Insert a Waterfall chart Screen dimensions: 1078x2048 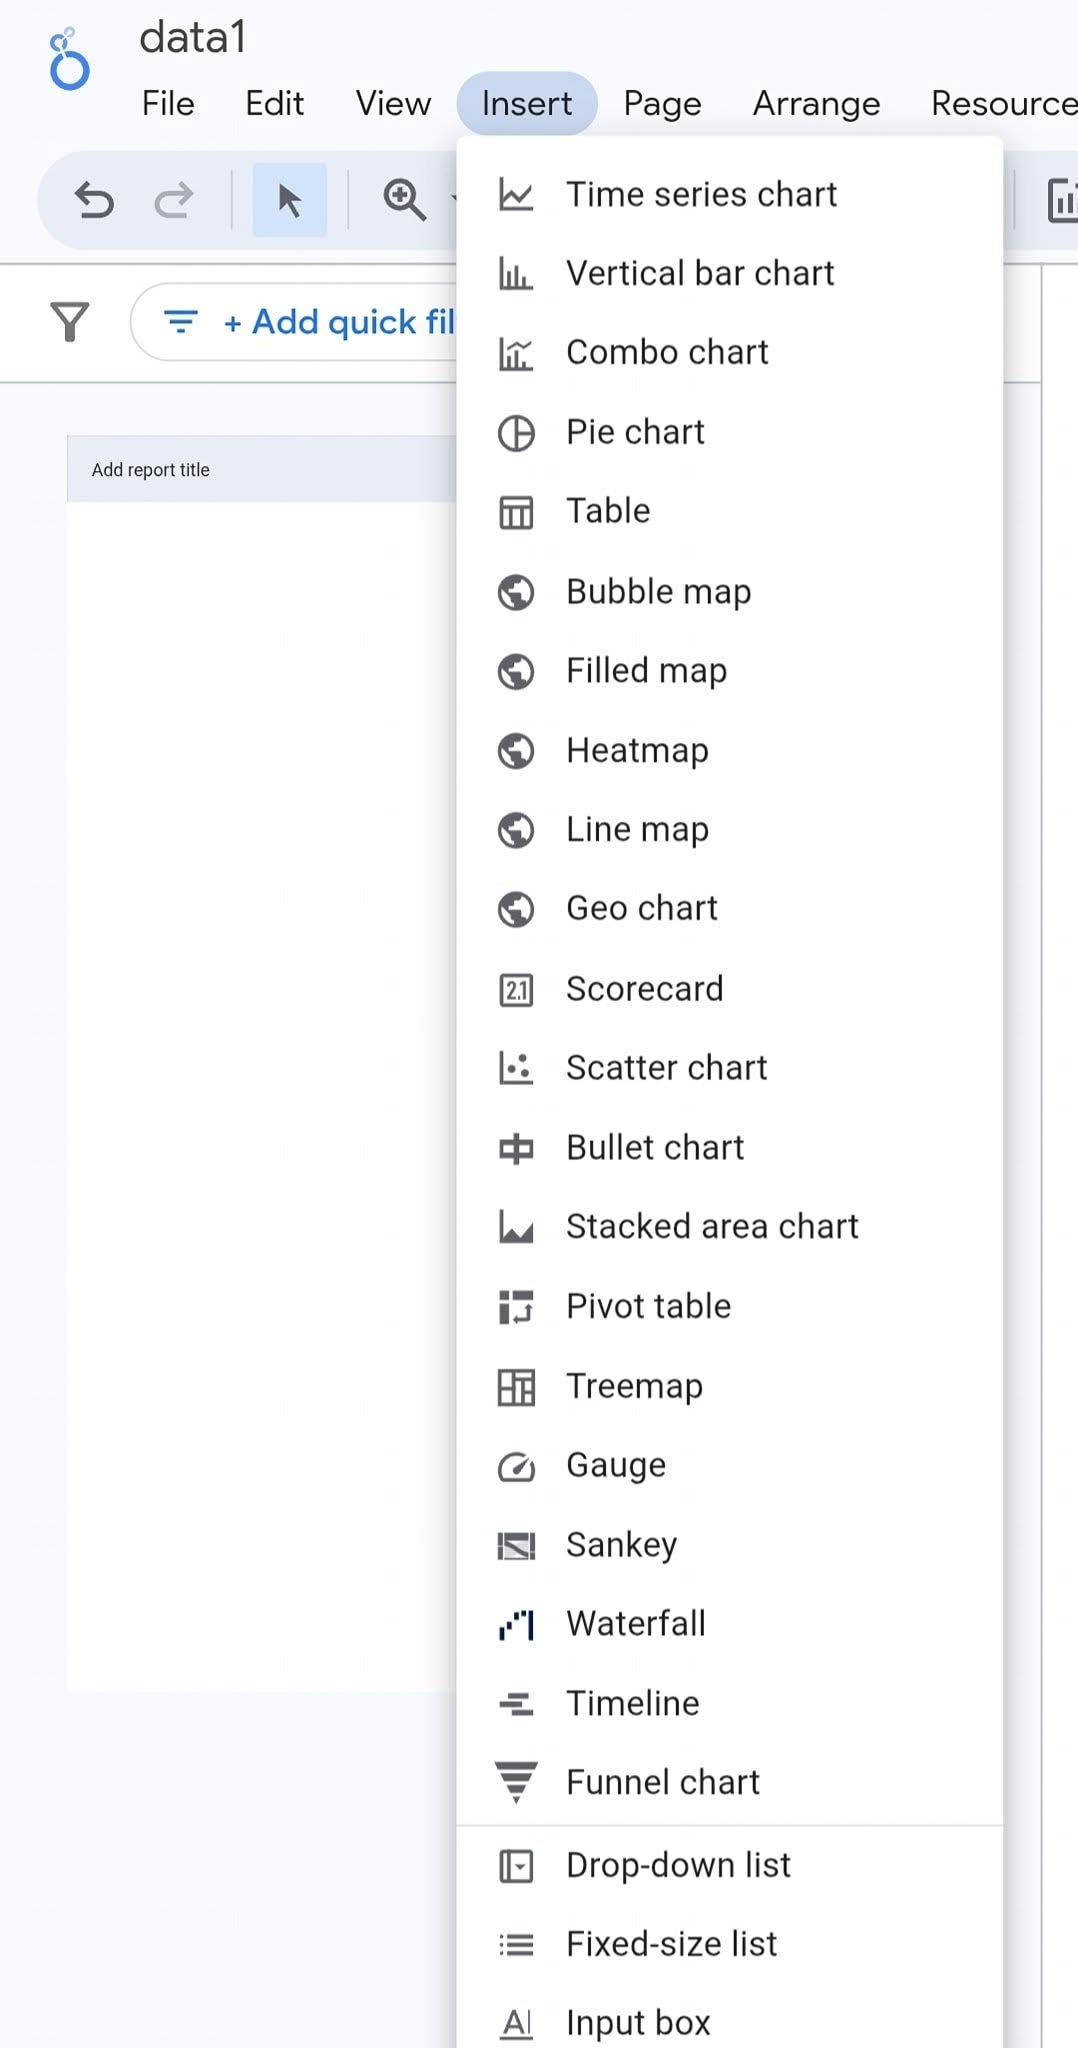click(636, 1623)
